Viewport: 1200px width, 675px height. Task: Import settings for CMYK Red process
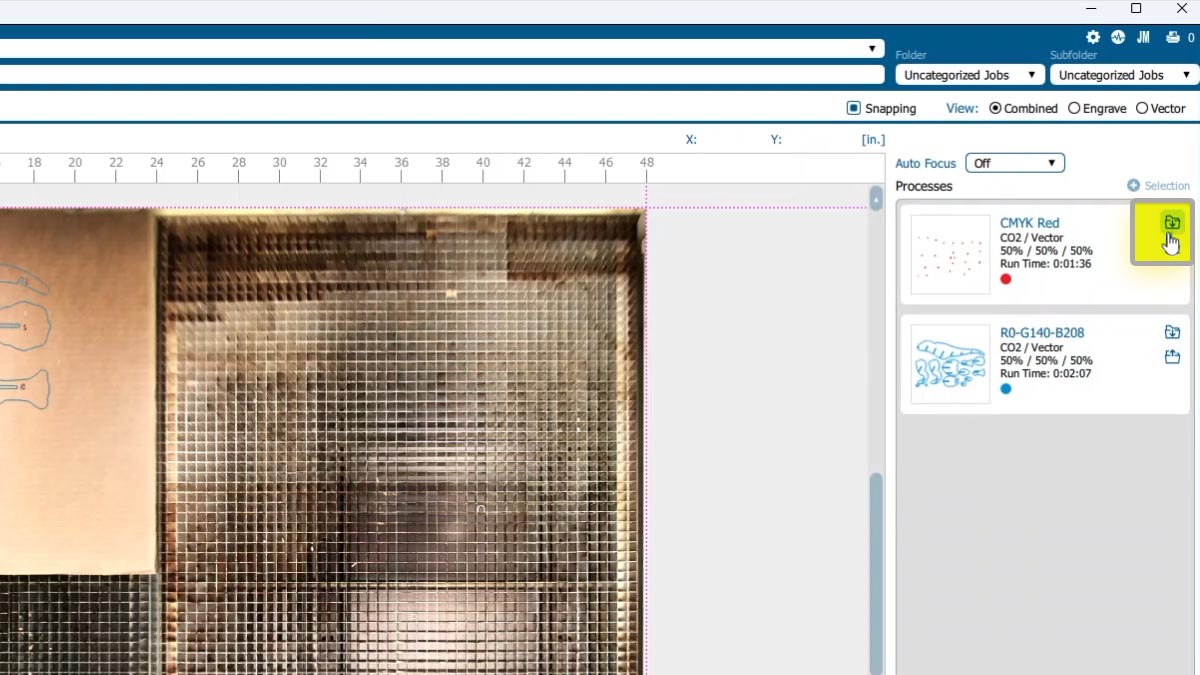click(1172, 222)
